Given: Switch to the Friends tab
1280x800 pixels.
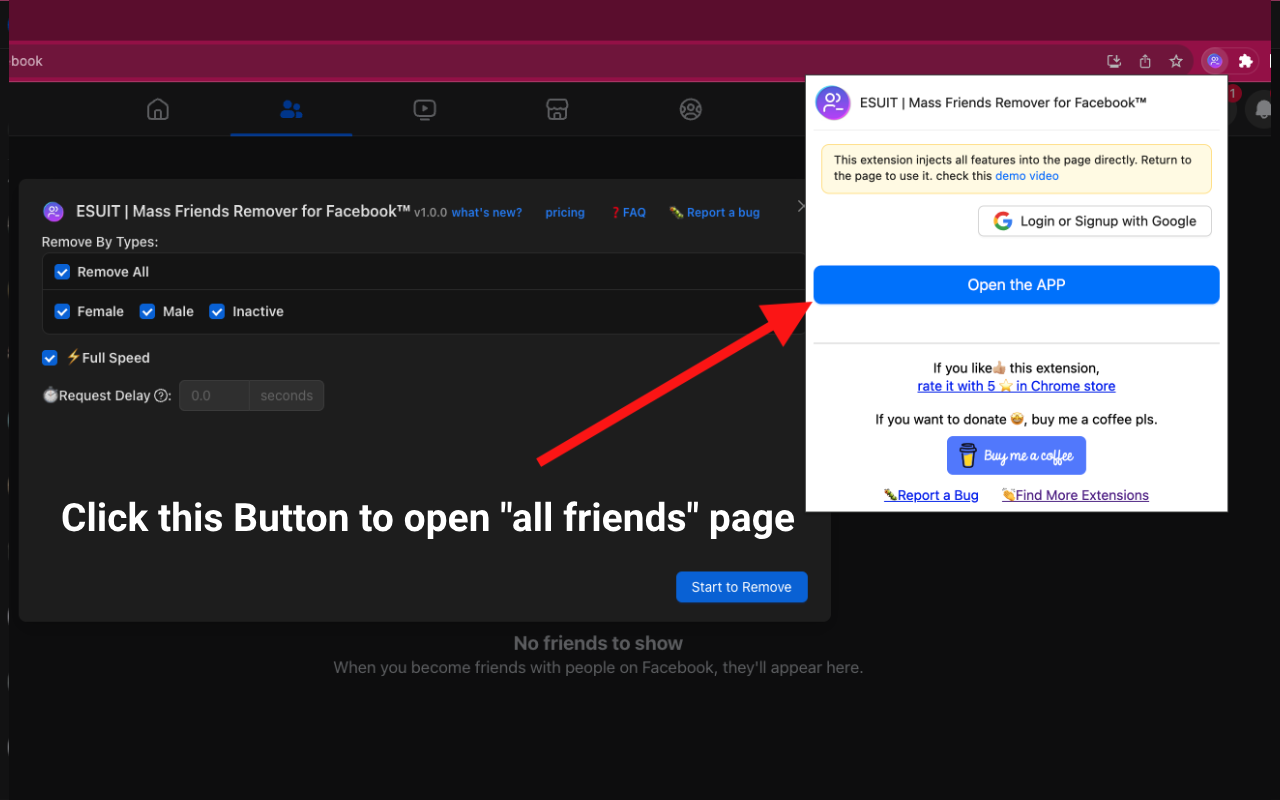Looking at the screenshot, I should point(290,110).
